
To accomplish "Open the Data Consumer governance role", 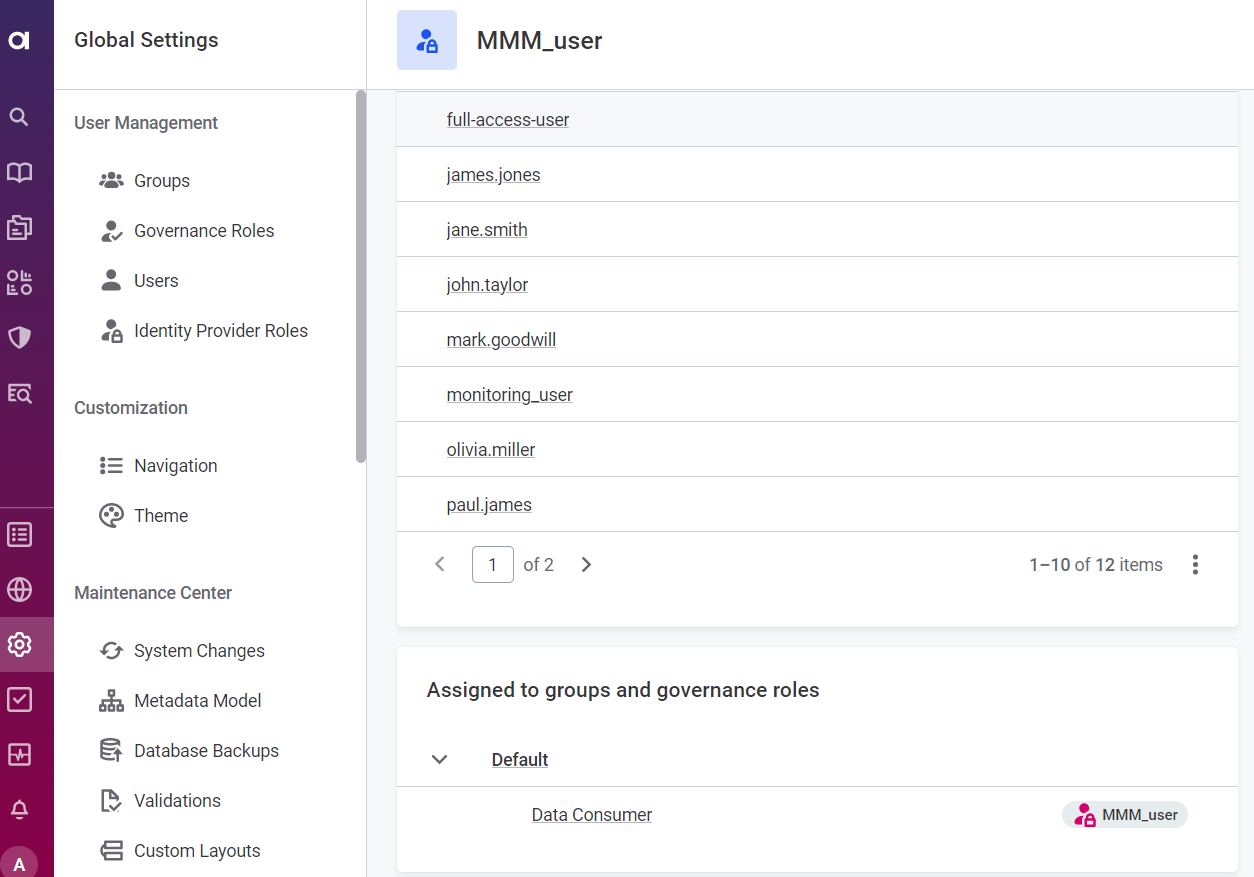I will (591, 814).
